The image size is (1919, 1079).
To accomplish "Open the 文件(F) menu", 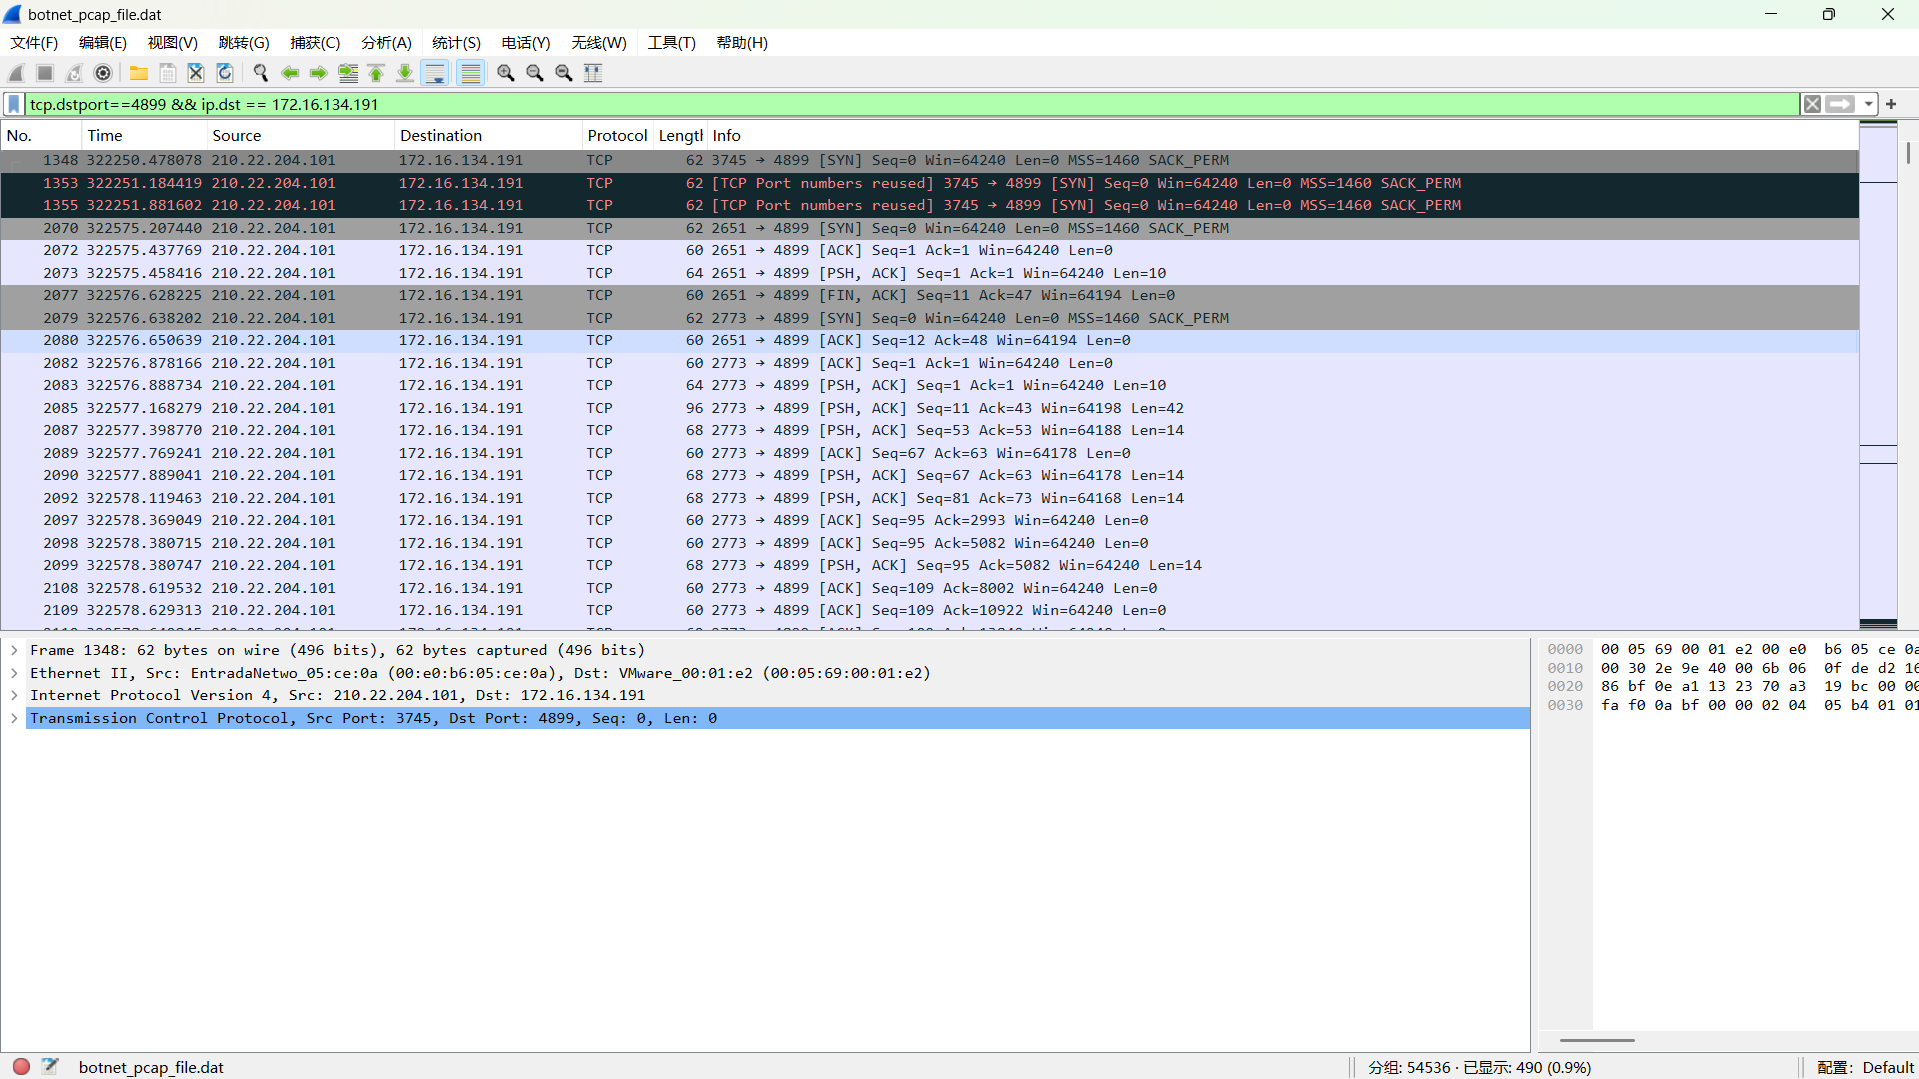I will tap(34, 43).
